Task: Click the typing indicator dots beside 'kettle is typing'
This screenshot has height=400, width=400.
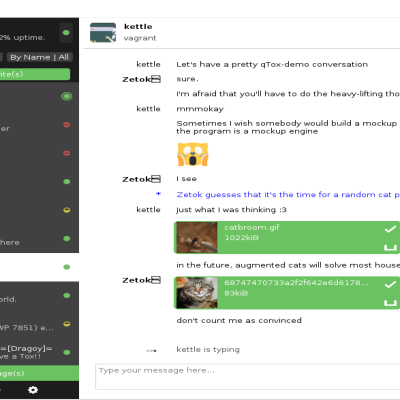Action: (x=151, y=350)
